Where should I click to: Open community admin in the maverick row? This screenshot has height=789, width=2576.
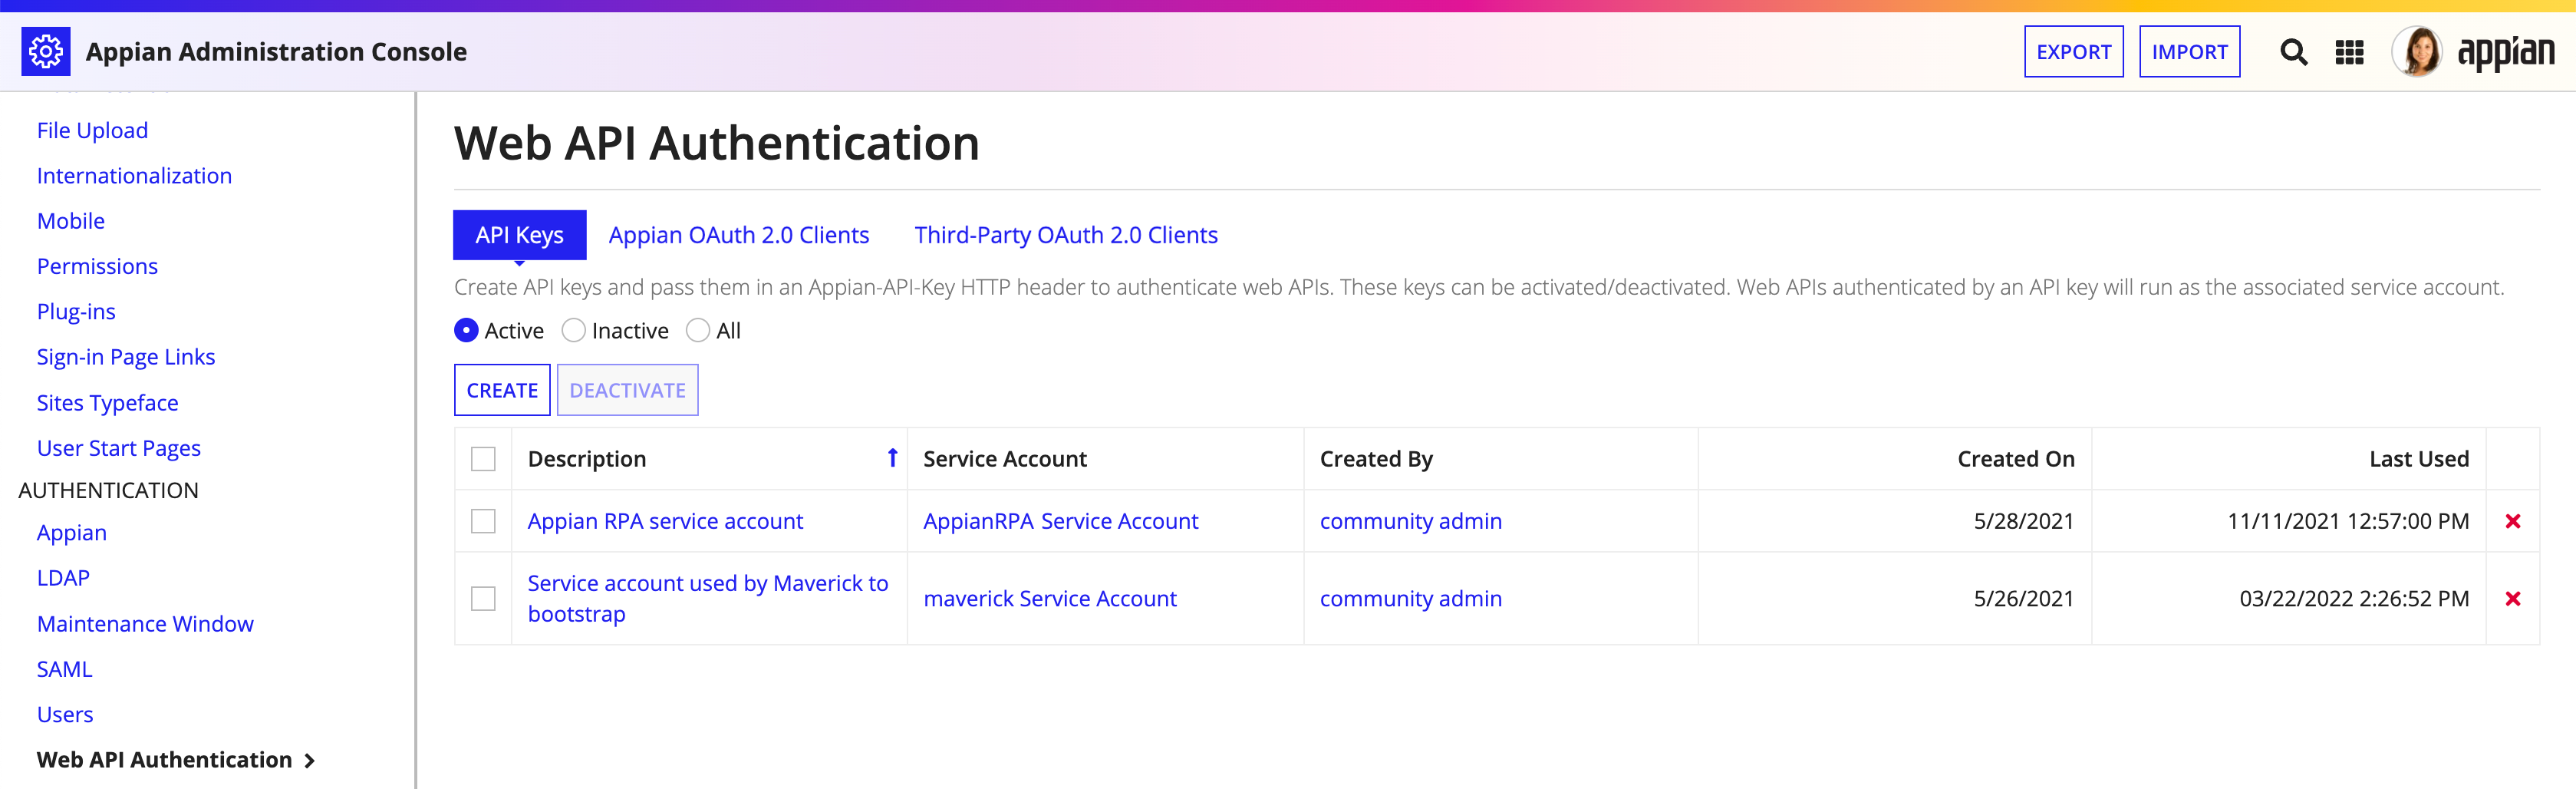click(1410, 598)
